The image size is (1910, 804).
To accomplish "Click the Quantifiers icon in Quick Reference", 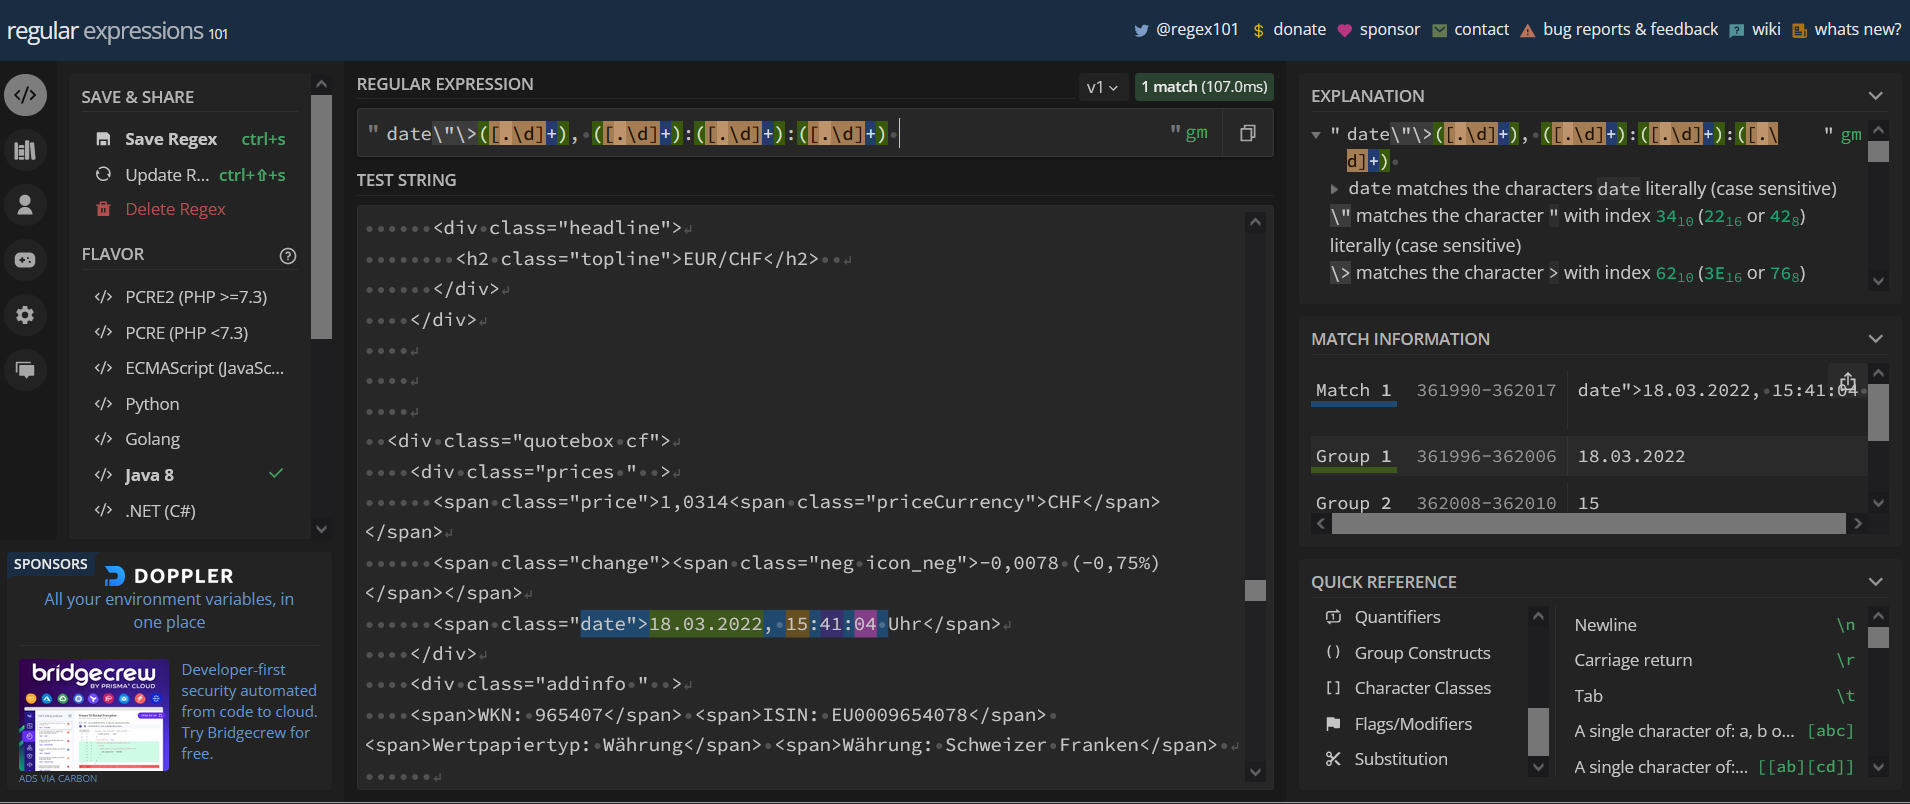I will point(1333,617).
